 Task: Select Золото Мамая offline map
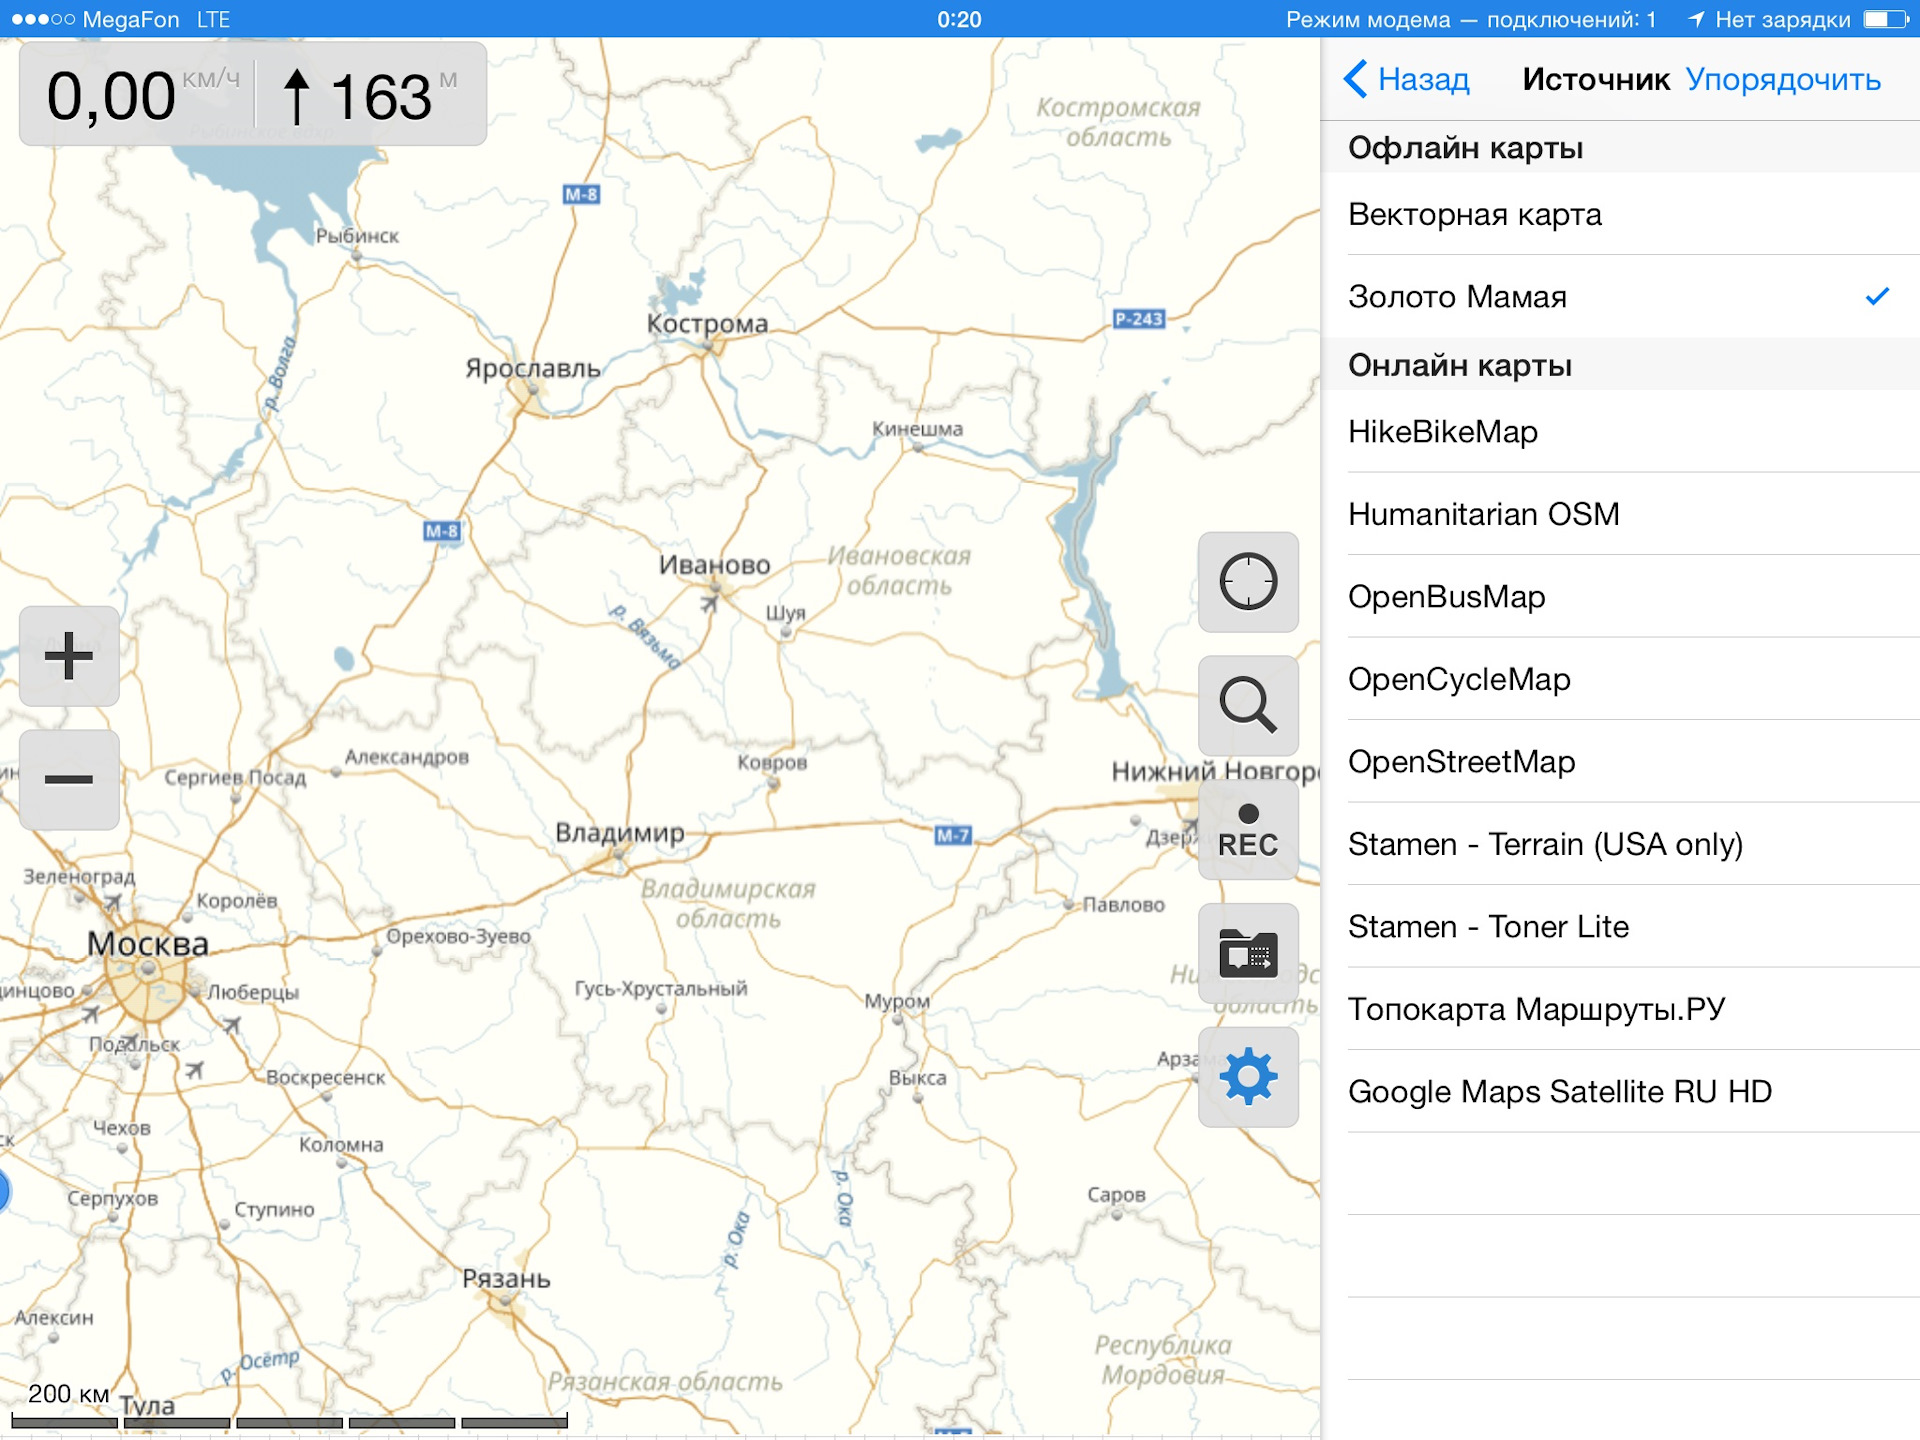coord(1620,296)
